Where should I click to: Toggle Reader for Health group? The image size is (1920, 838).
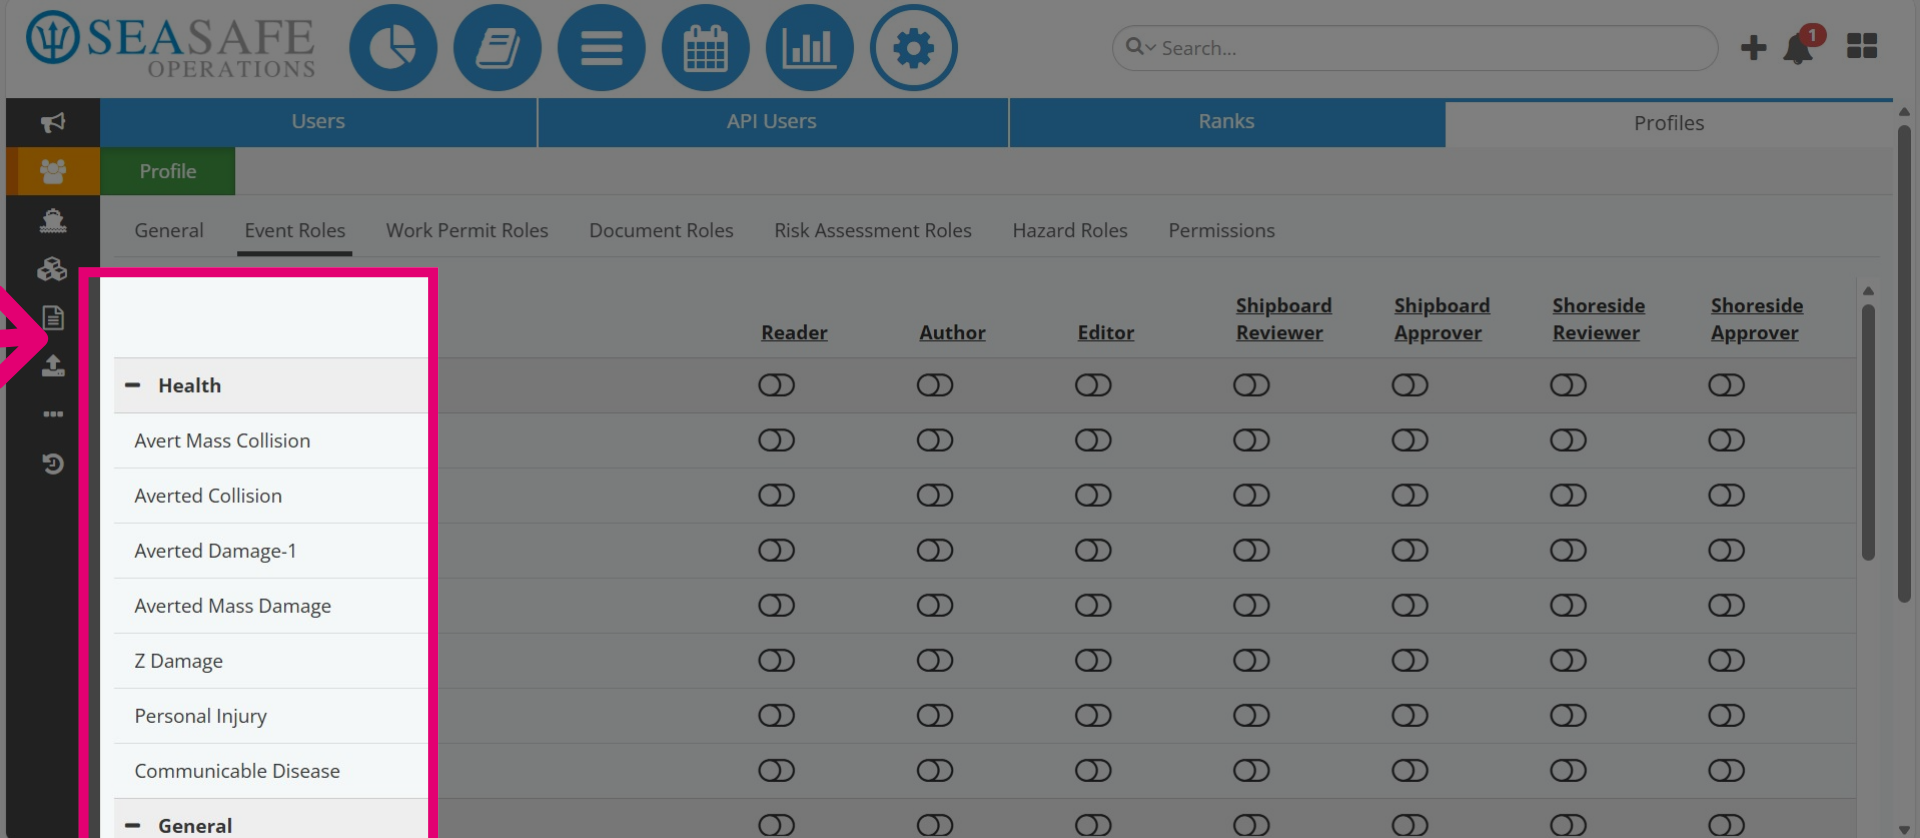[776, 385]
